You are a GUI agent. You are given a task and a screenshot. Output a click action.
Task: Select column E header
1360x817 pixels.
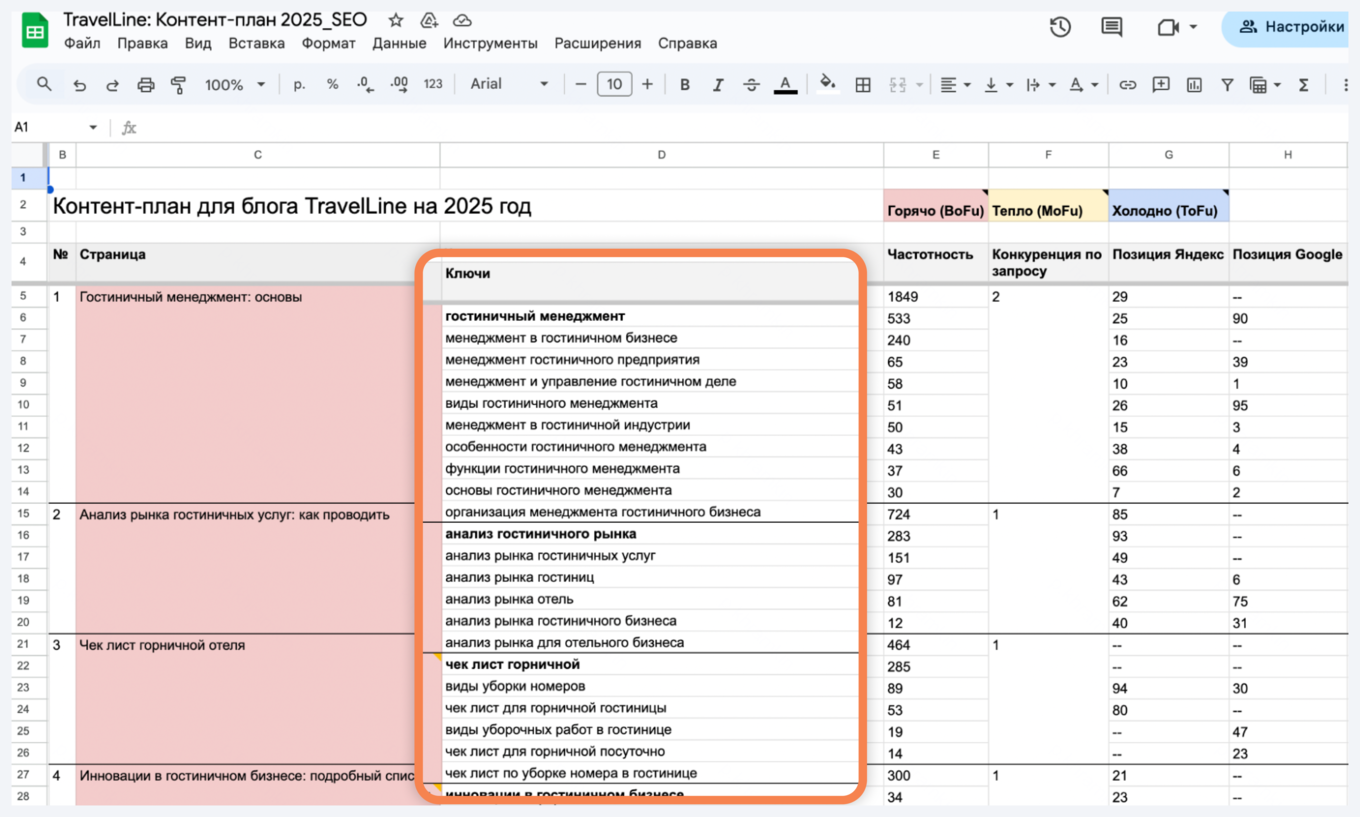[935, 155]
